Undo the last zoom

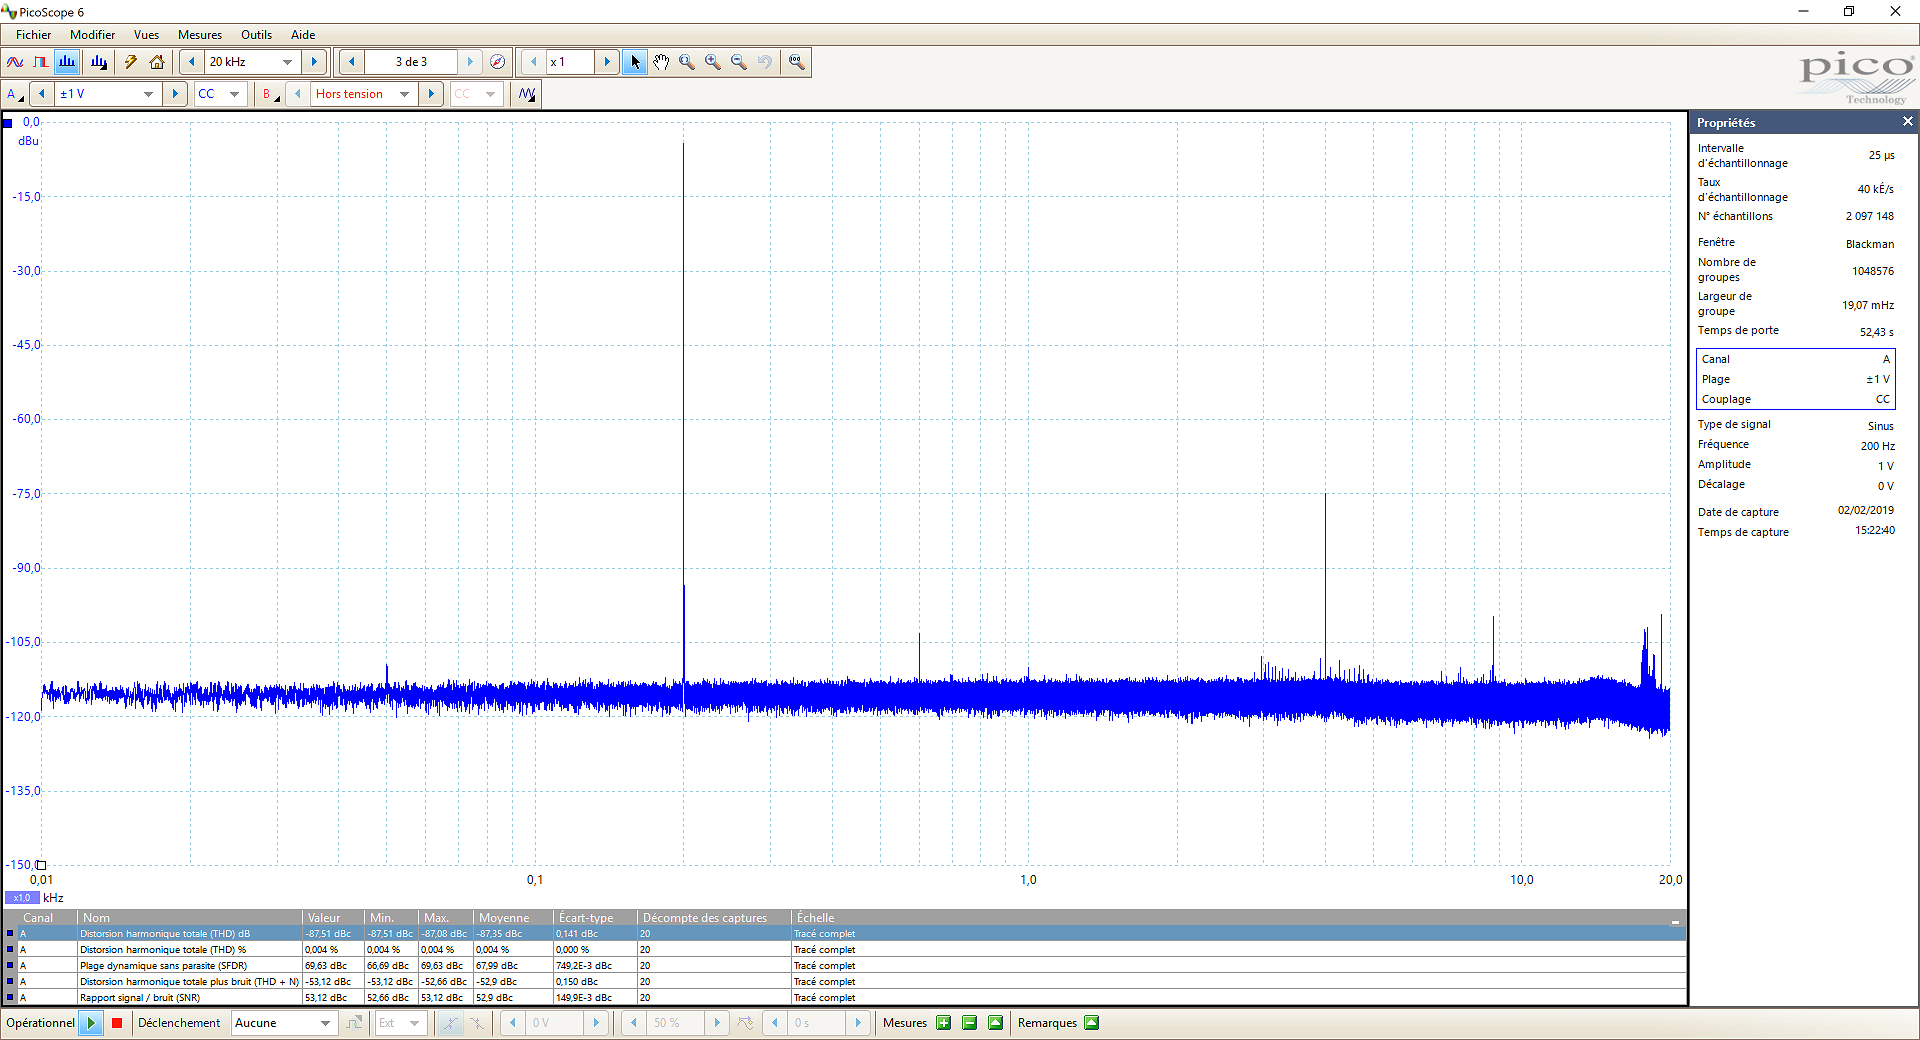coord(765,62)
